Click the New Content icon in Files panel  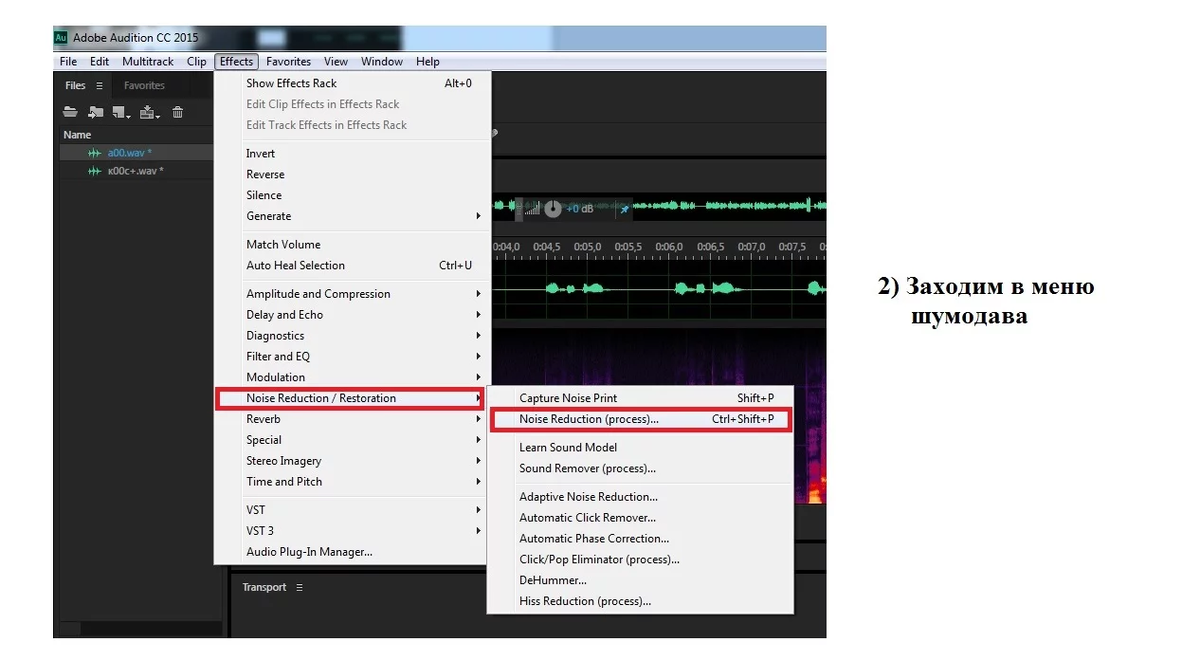click(x=117, y=112)
